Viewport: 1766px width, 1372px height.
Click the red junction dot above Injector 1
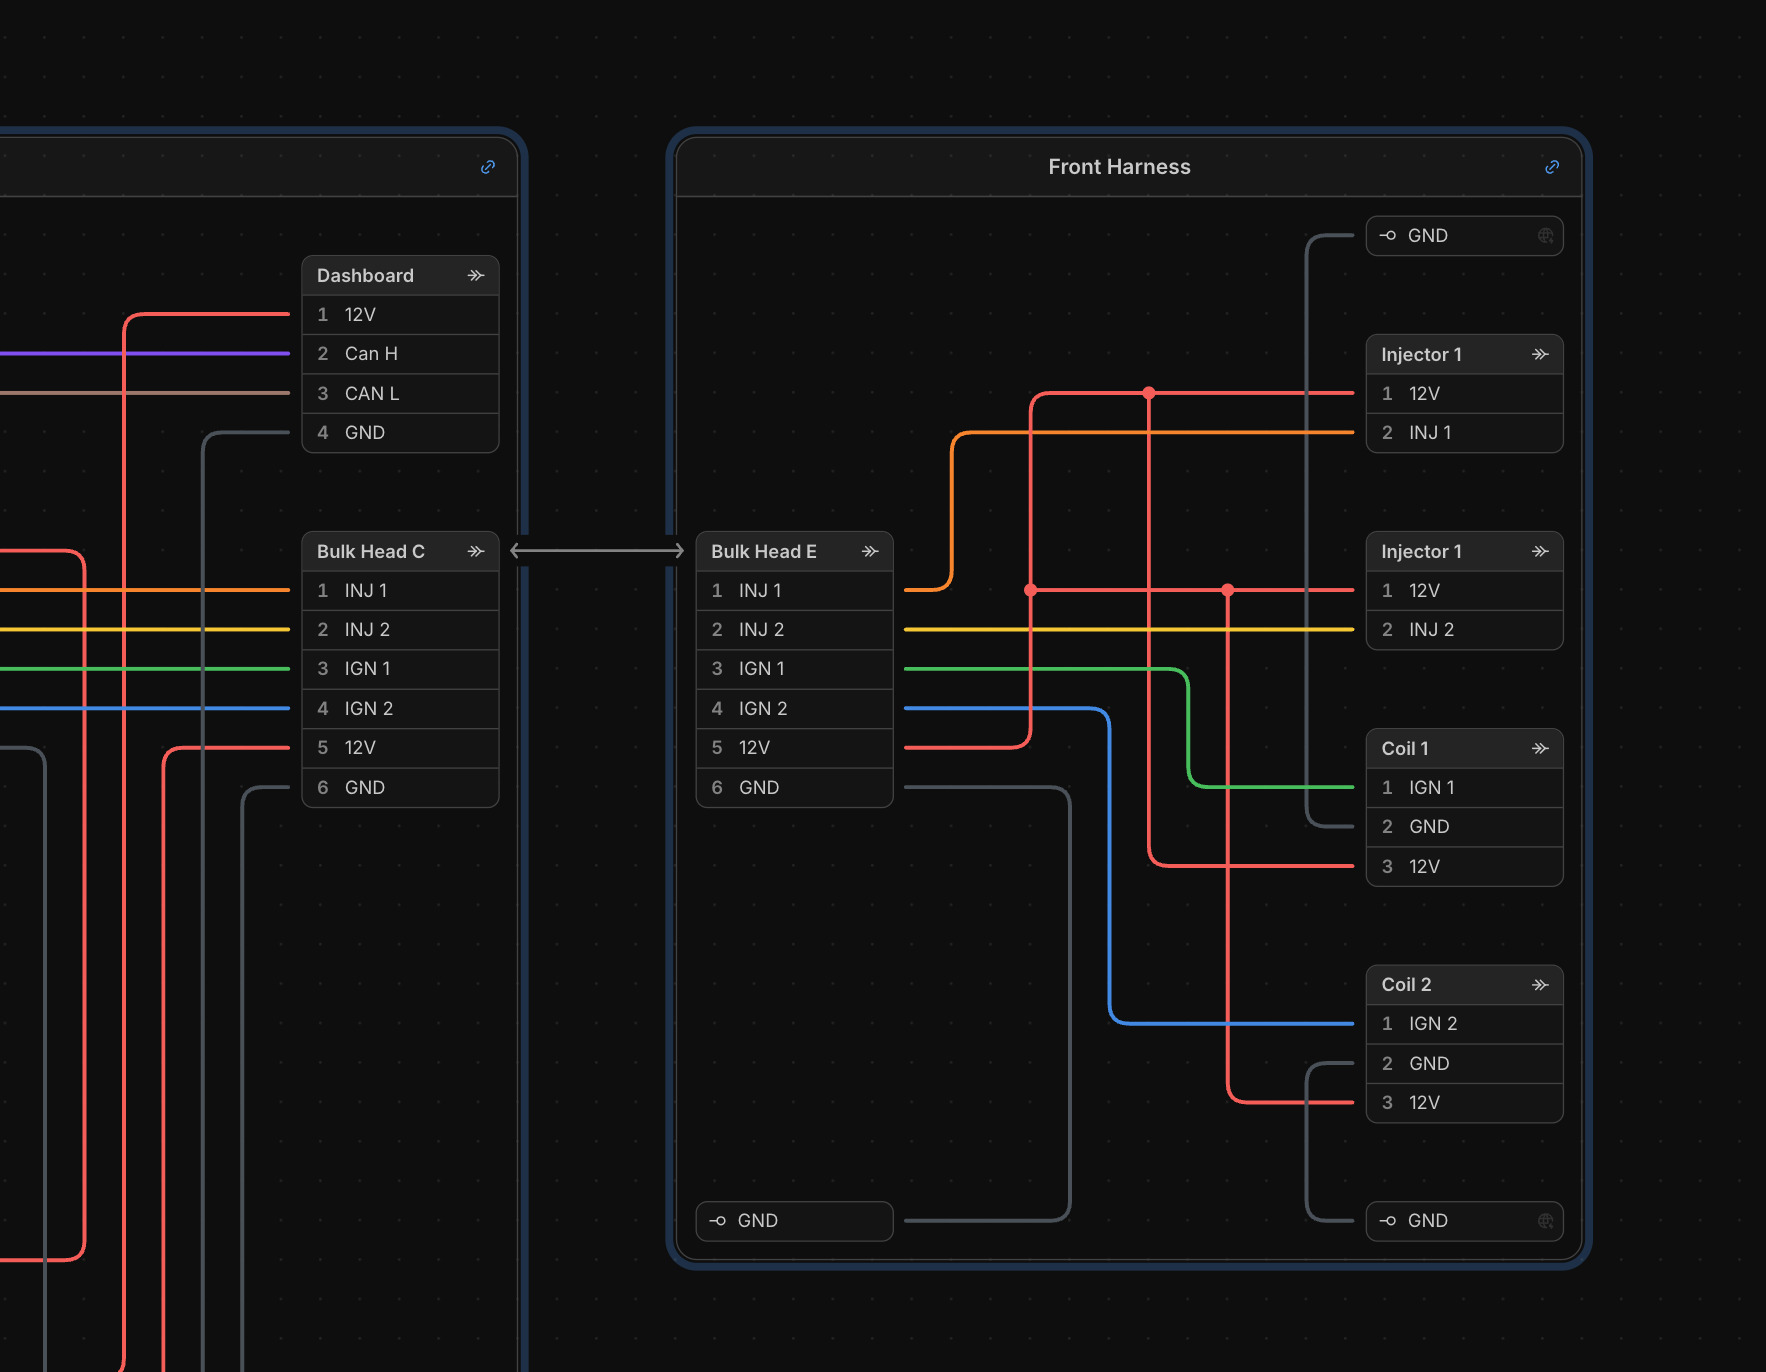click(x=1149, y=393)
